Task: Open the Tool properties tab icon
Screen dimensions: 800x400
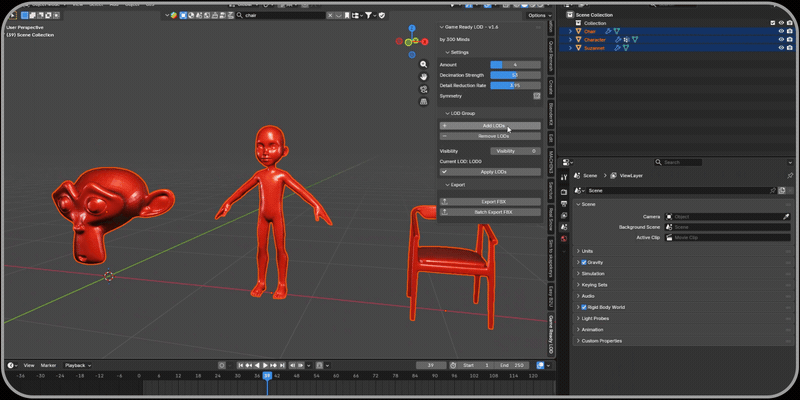Action: 564,178
